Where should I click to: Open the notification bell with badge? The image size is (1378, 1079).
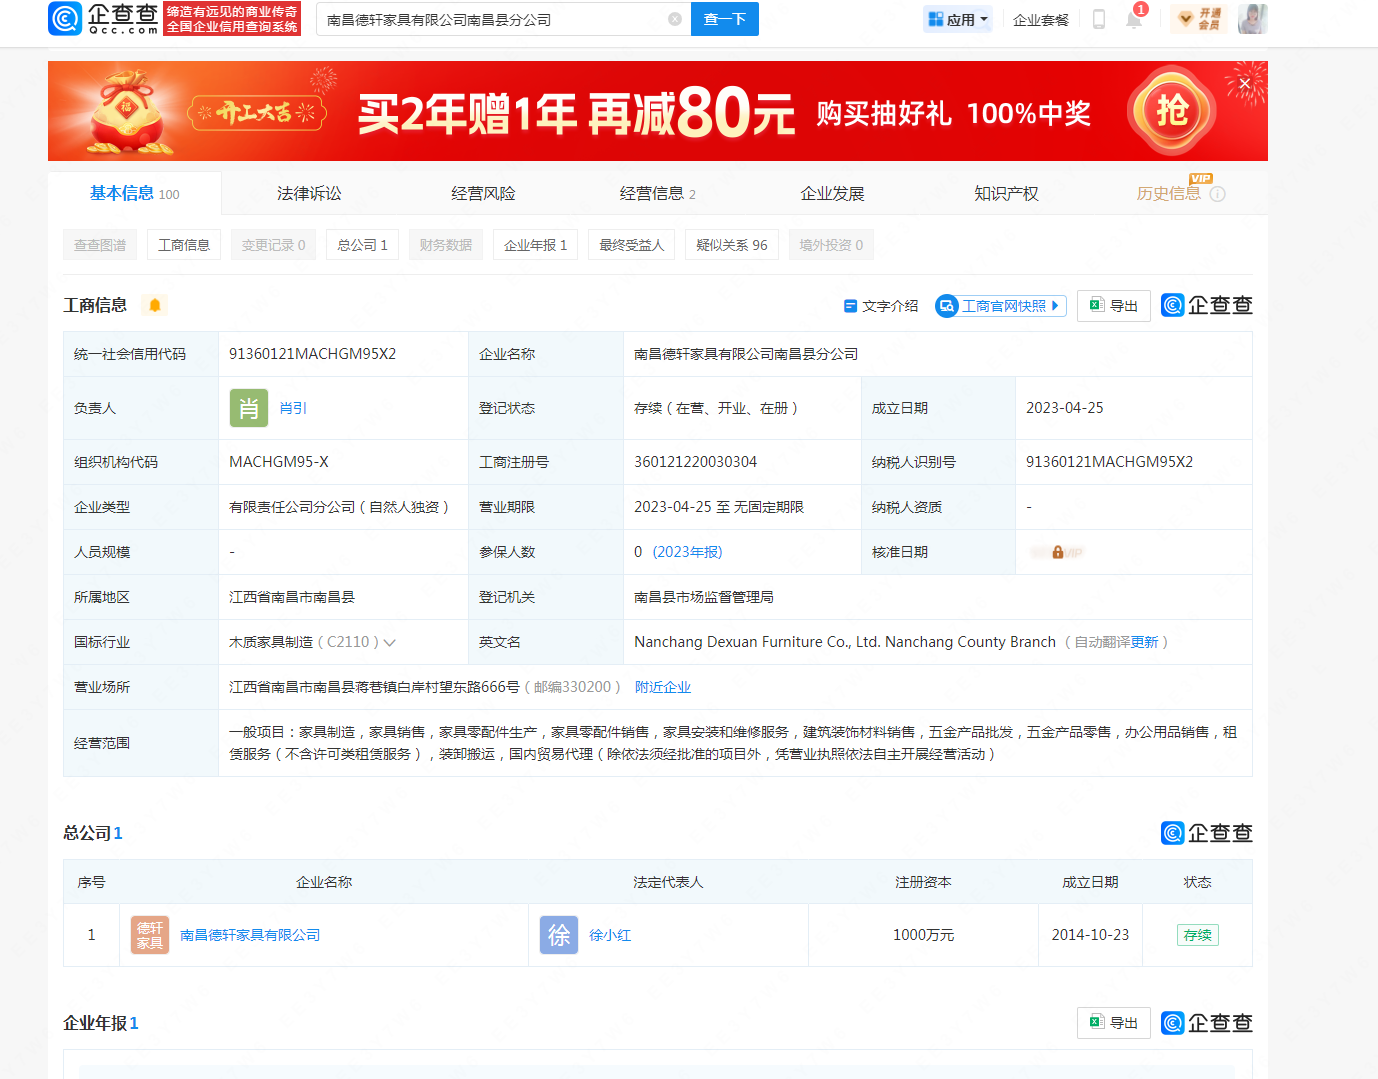pyautogui.click(x=1134, y=18)
